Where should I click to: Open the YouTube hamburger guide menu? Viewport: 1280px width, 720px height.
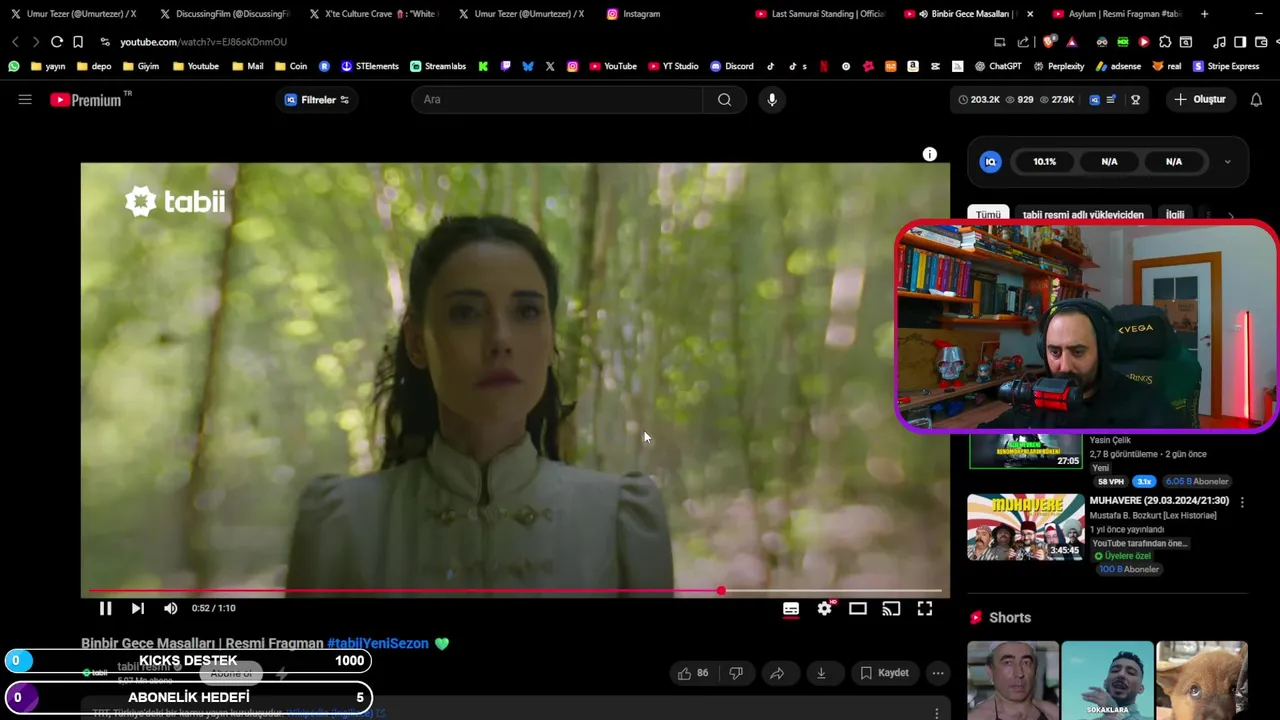pyautogui.click(x=25, y=99)
